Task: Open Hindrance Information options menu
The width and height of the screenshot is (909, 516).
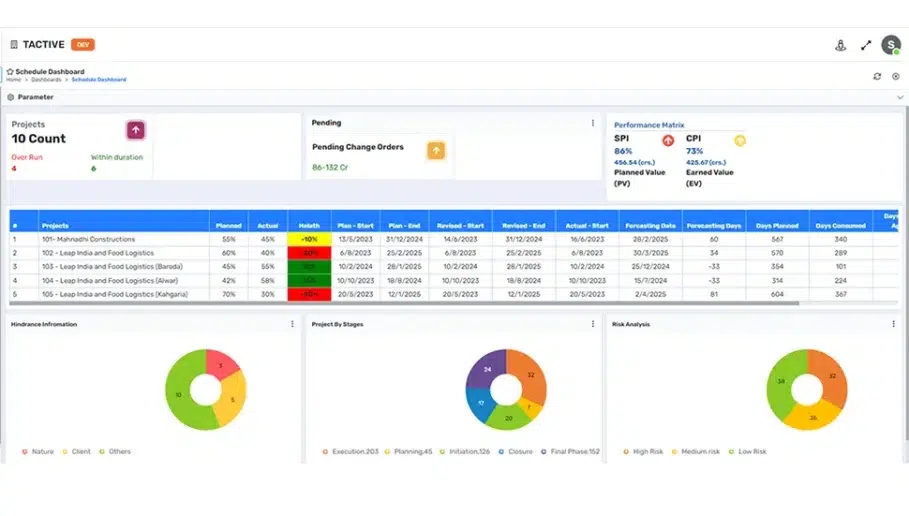Action: 292,324
